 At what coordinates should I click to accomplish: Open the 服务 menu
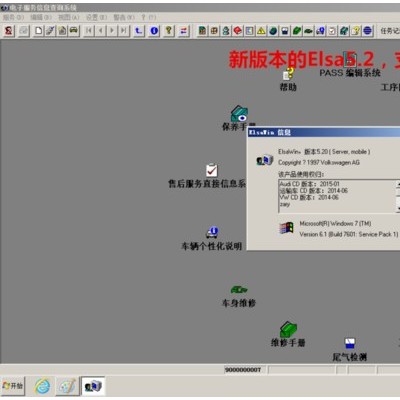(x=13, y=17)
